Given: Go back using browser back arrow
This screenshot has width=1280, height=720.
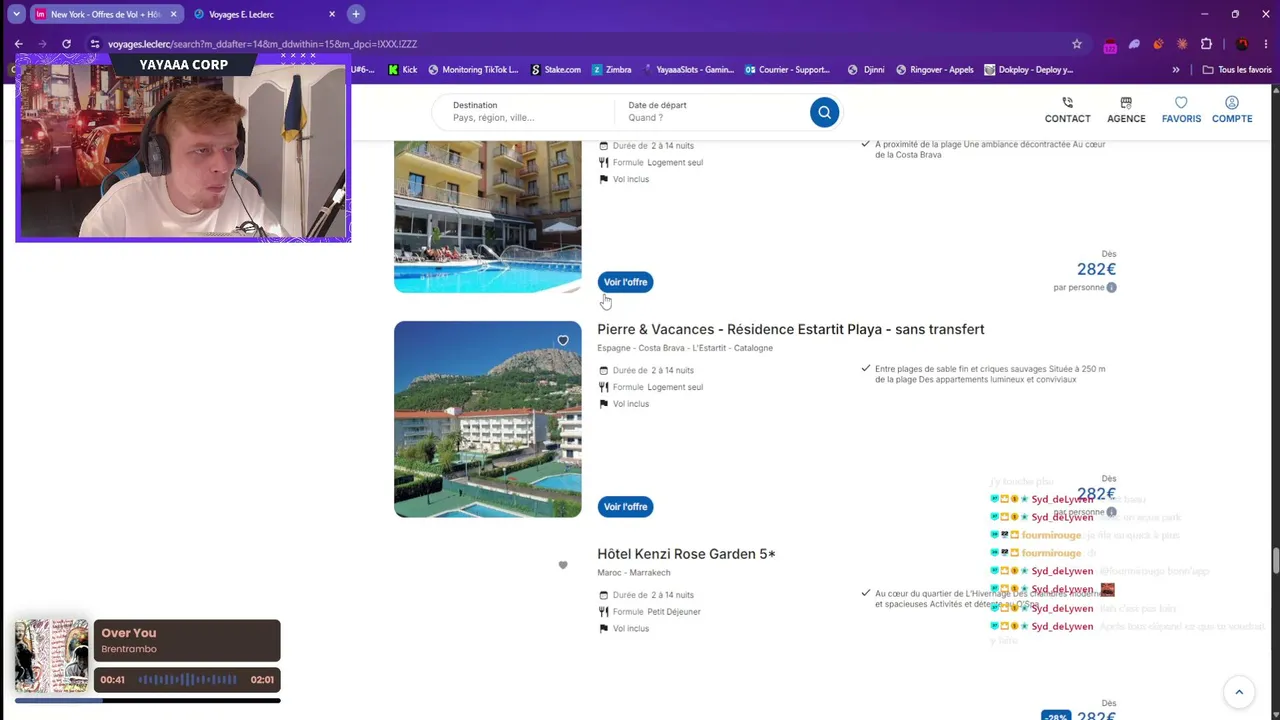Looking at the screenshot, I should (18, 44).
